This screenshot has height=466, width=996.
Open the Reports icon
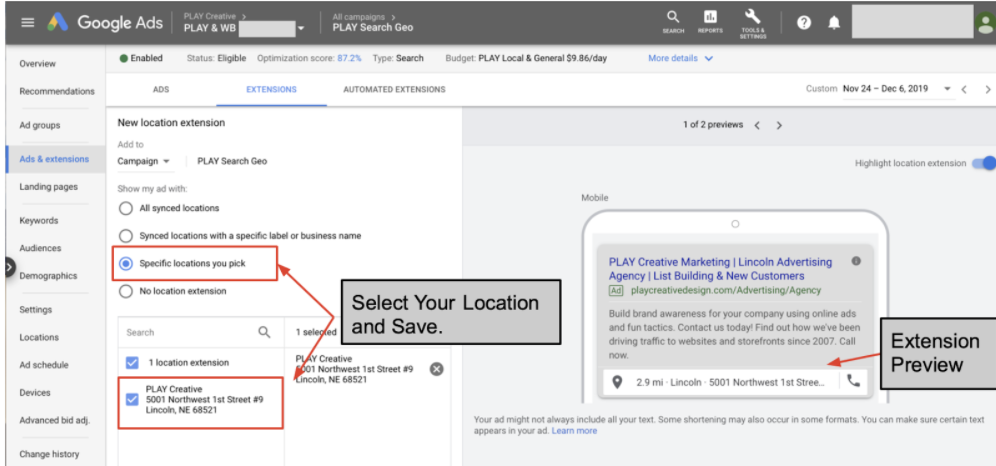coord(710,22)
